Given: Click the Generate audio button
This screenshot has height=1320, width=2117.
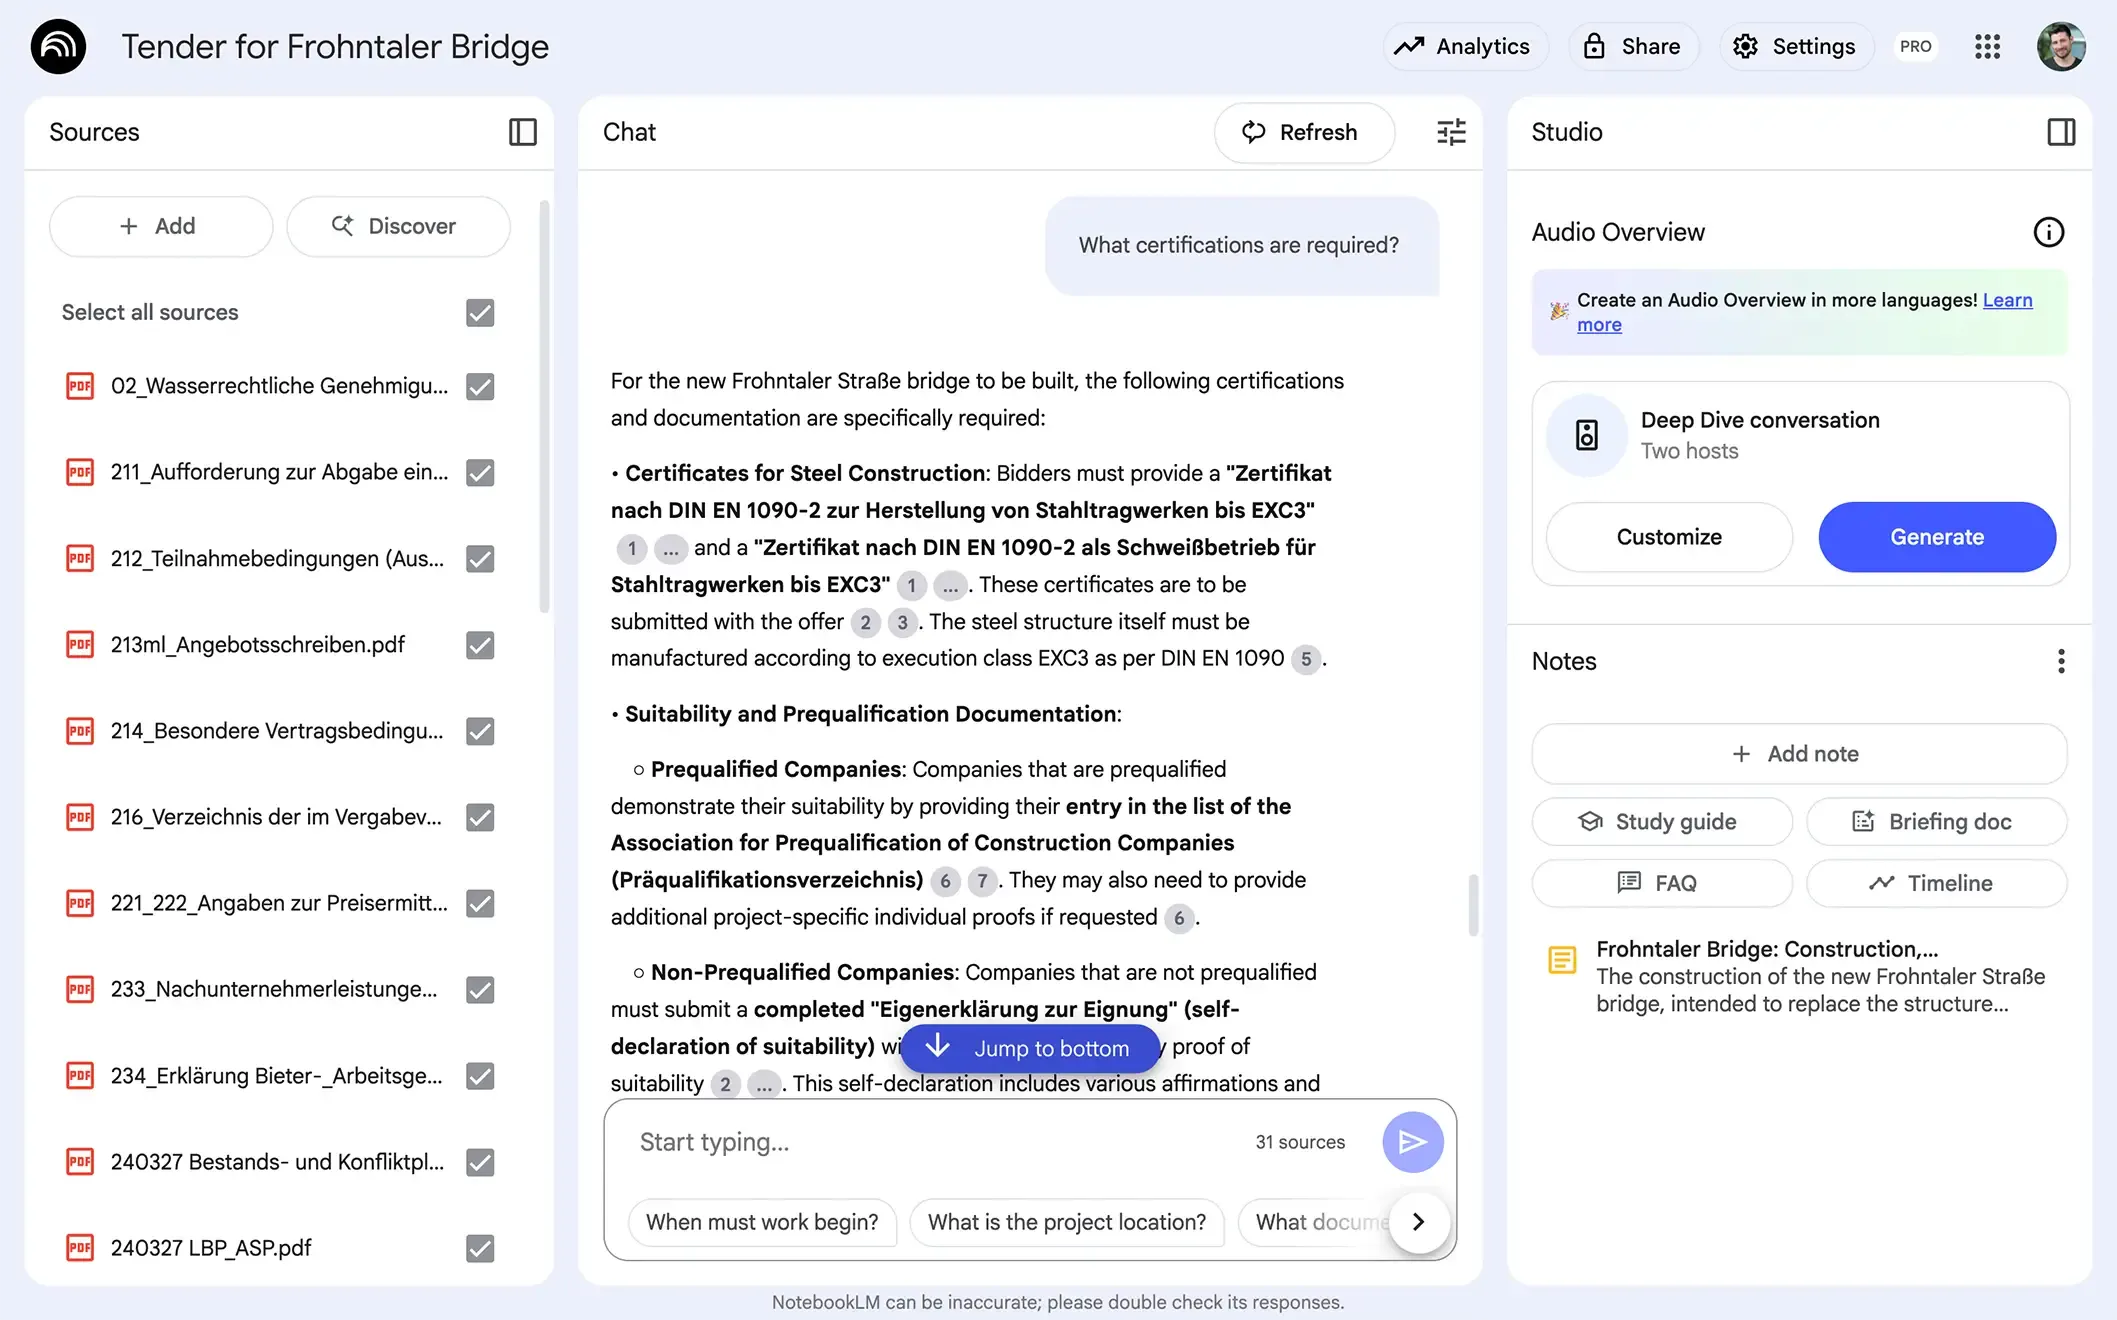Looking at the screenshot, I should click(x=1936, y=537).
